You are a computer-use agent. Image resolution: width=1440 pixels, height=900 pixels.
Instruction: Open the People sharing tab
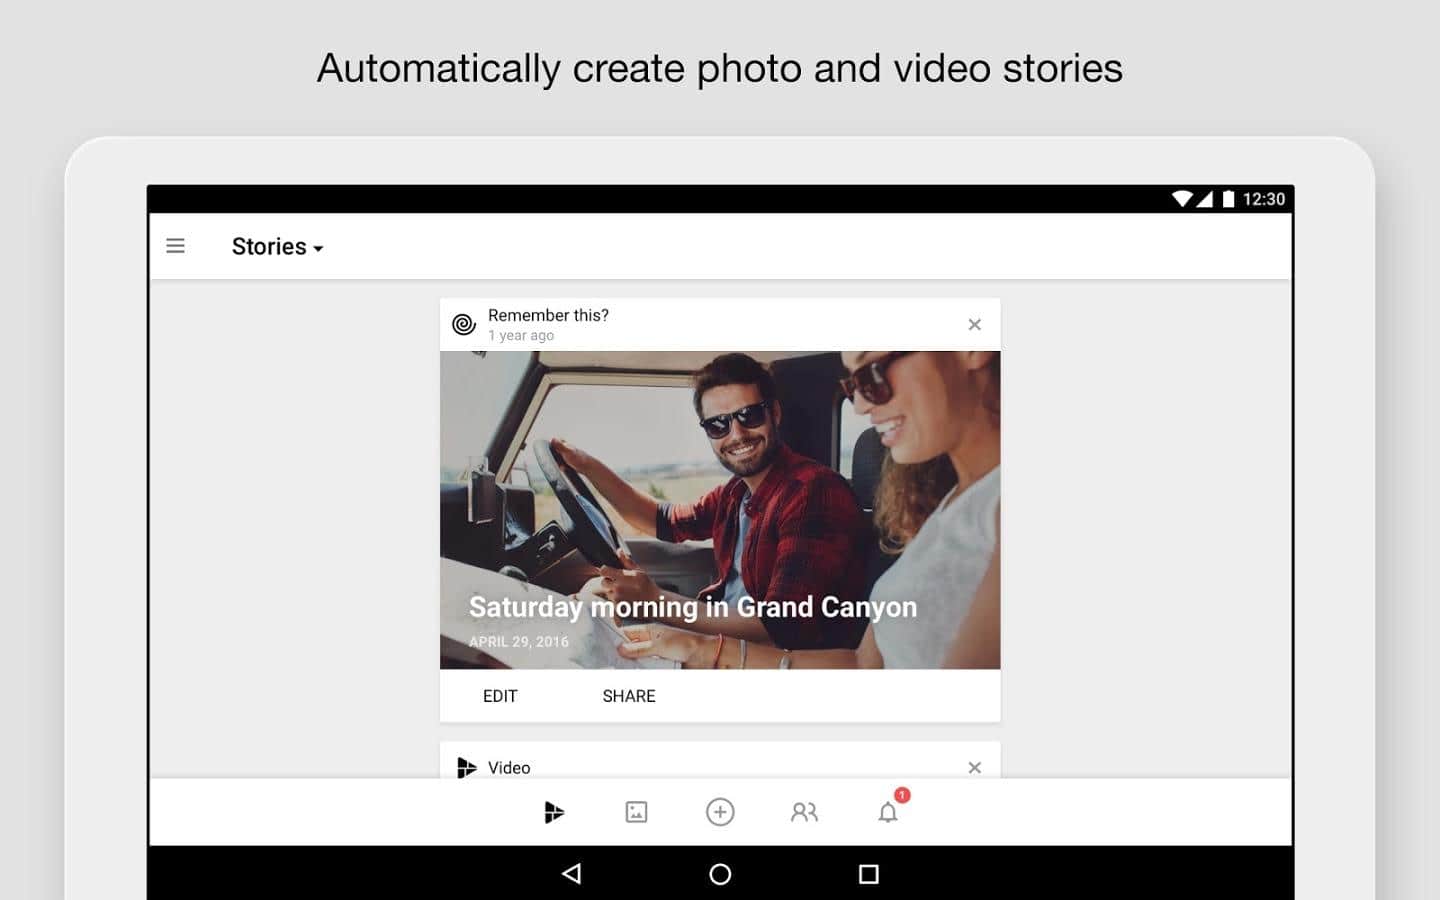[x=804, y=812]
